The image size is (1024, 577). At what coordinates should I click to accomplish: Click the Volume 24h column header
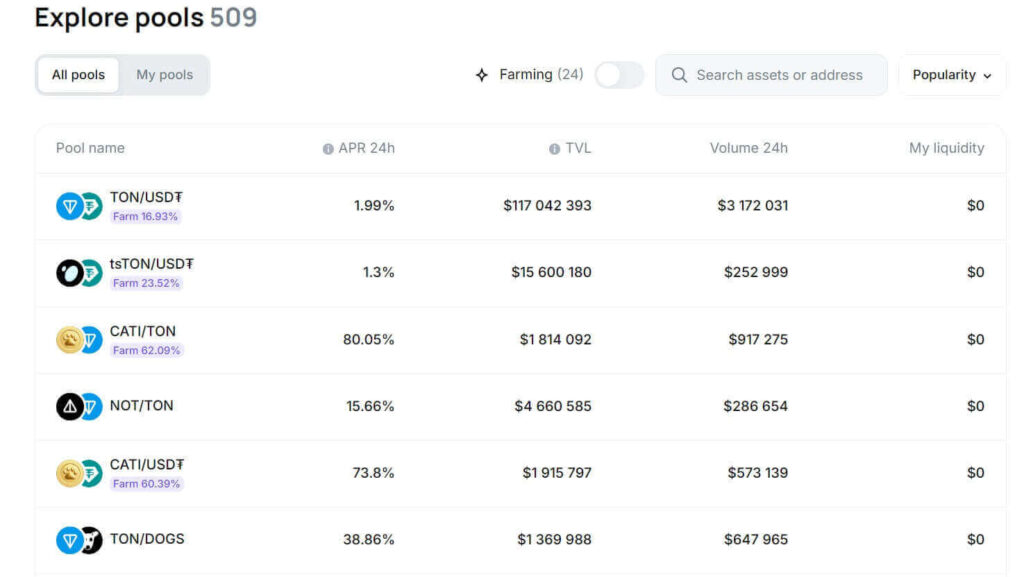748,148
